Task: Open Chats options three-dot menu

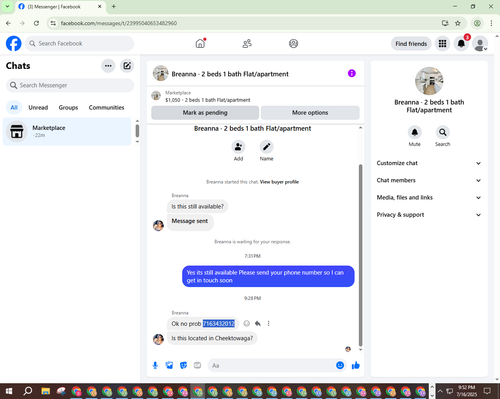Action: pyautogui.click(x=108, y=66)
